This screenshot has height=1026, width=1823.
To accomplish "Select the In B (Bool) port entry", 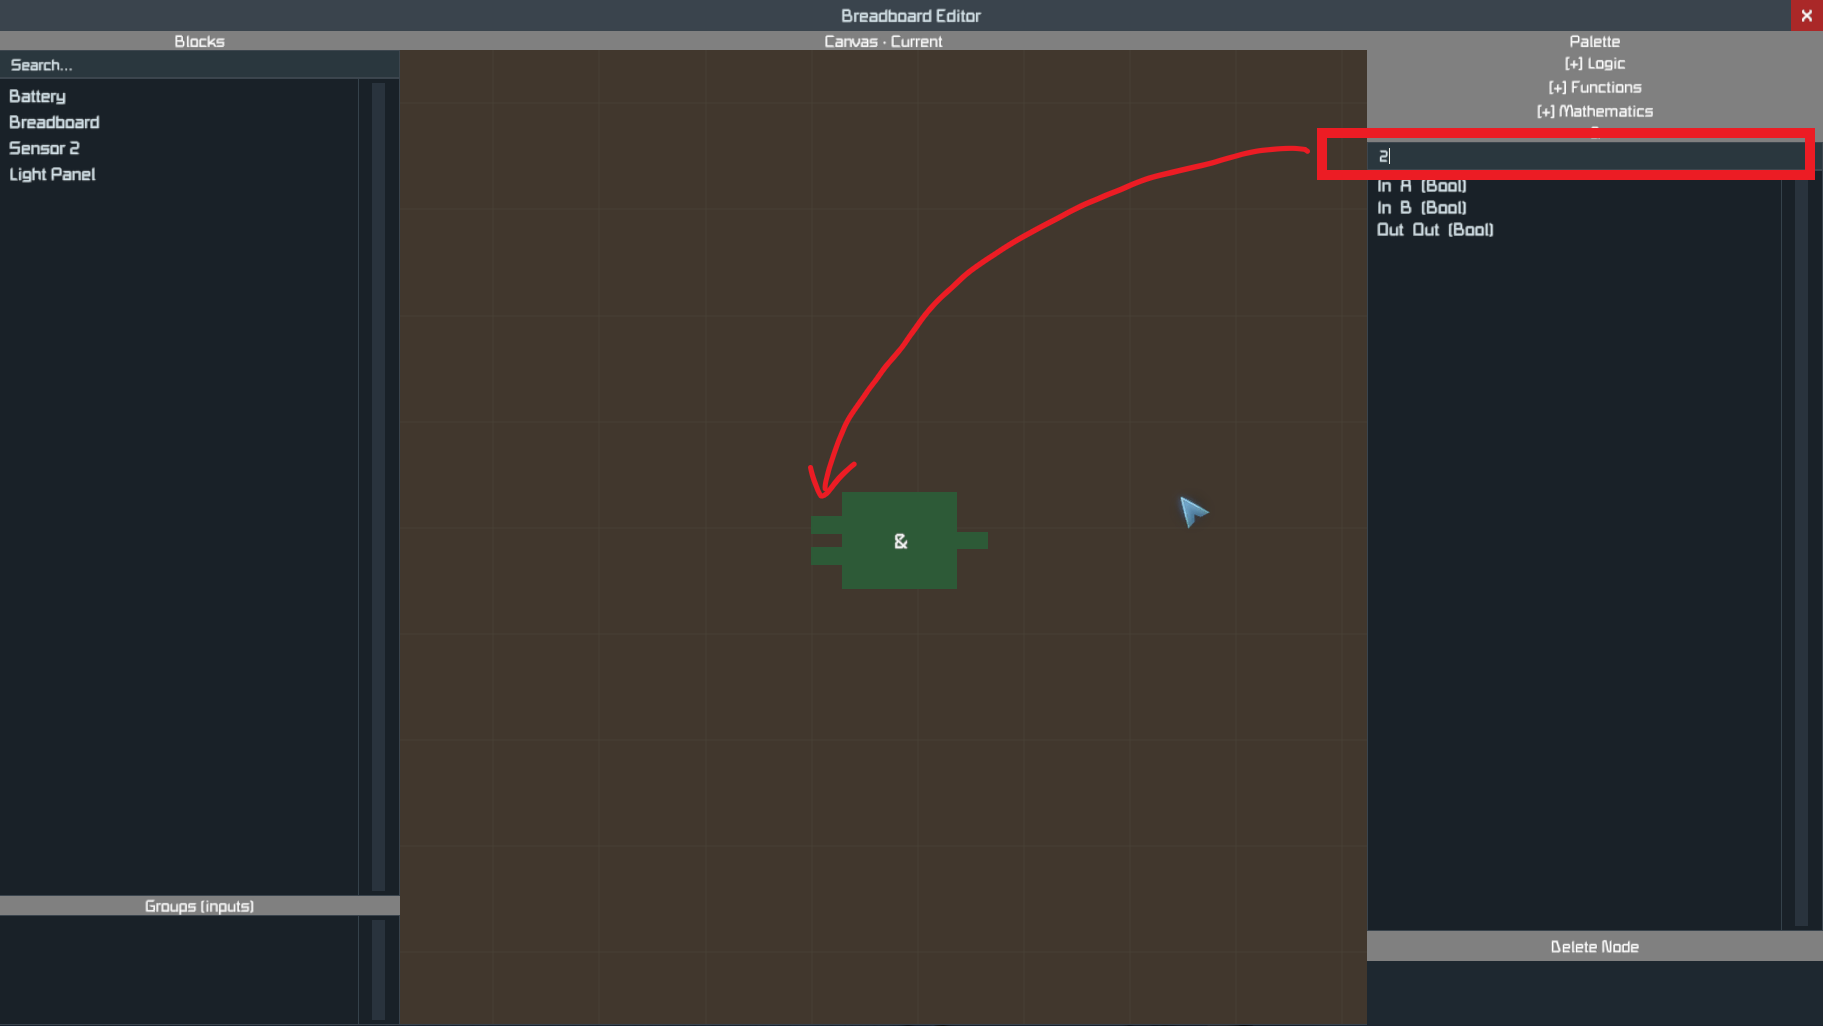I will click(x=1421, y=208).
